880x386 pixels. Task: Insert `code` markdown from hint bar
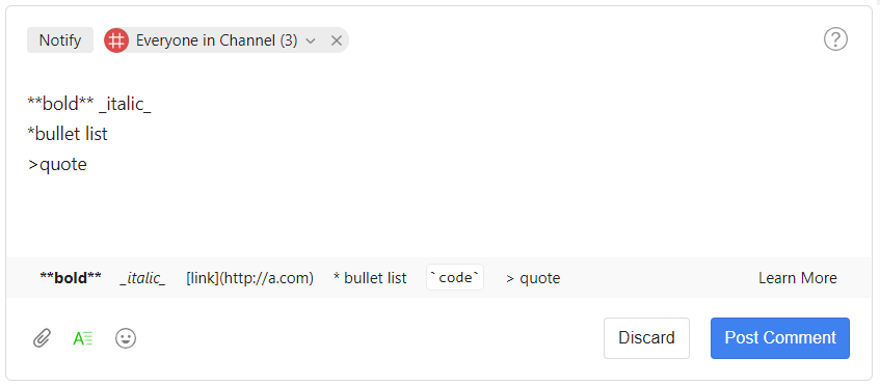pyautogui.click(x=455, y=277)
